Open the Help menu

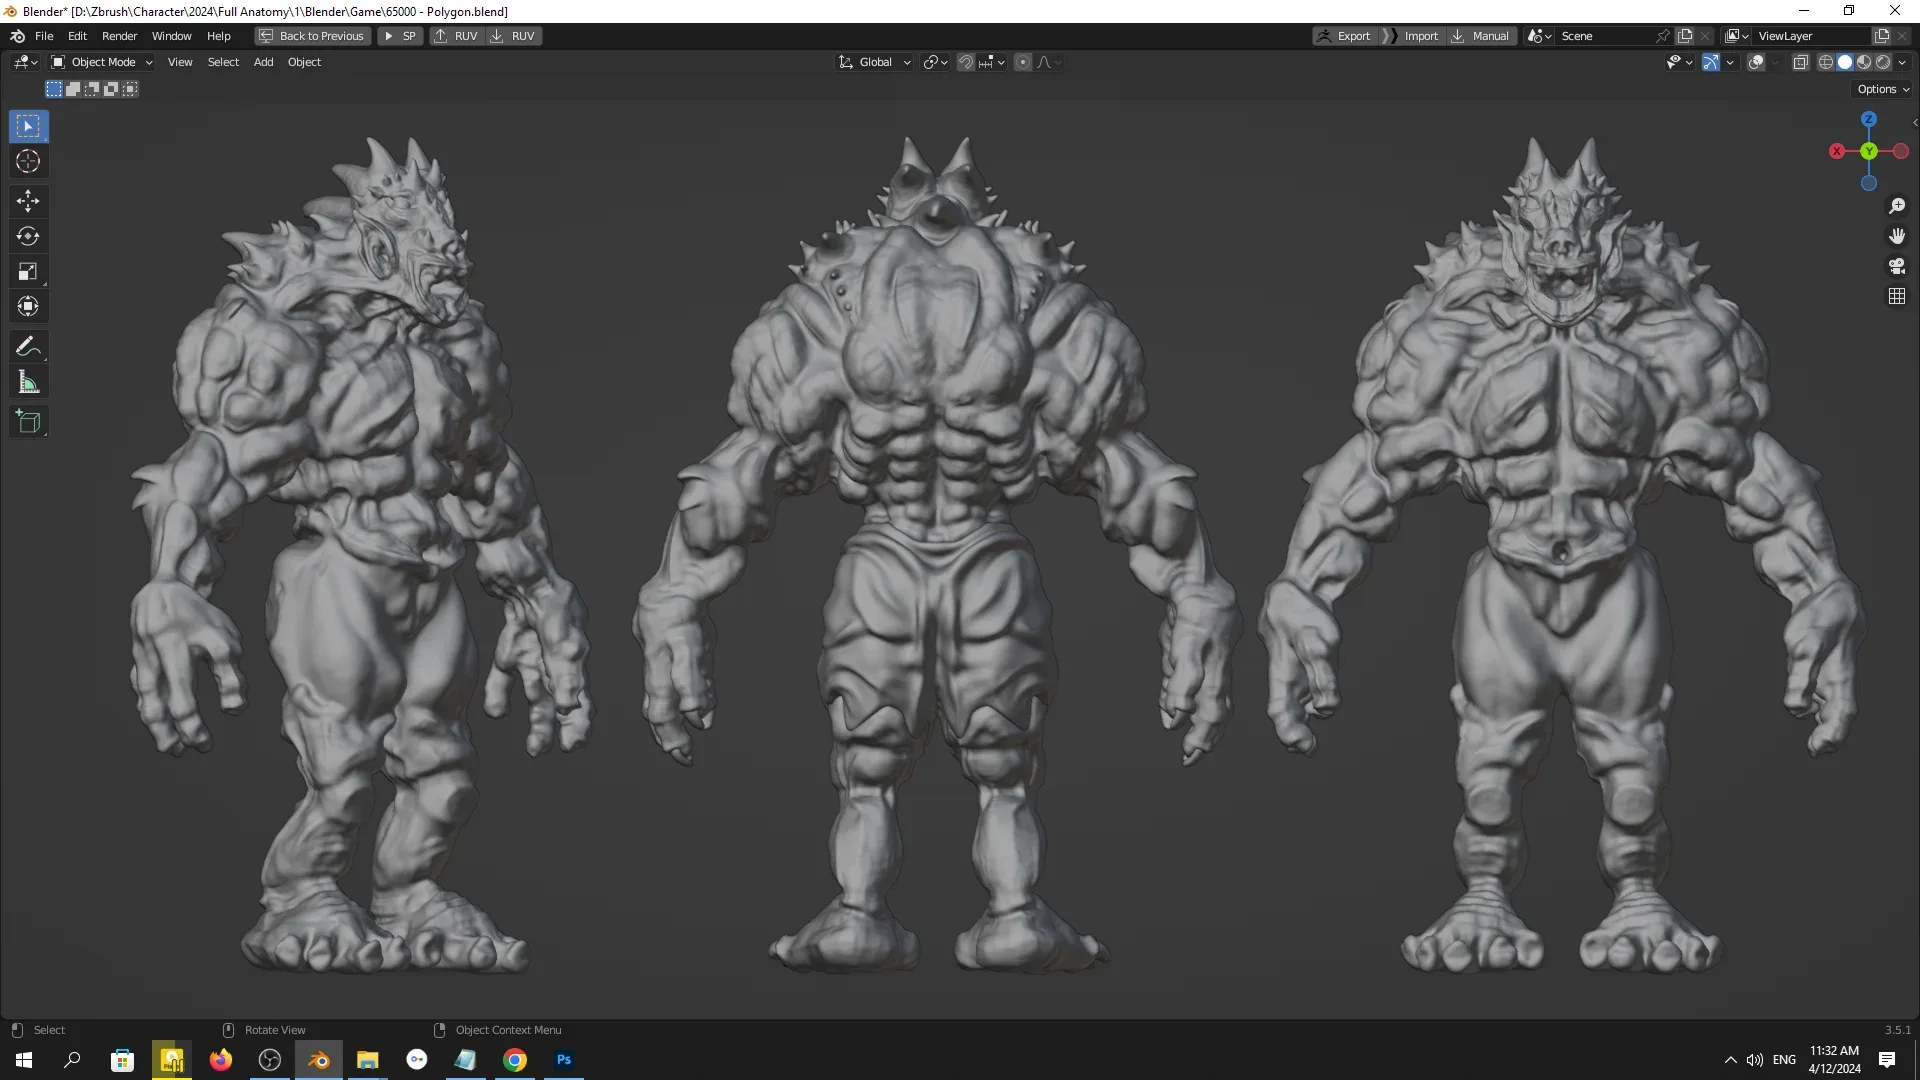pos(218,36)
